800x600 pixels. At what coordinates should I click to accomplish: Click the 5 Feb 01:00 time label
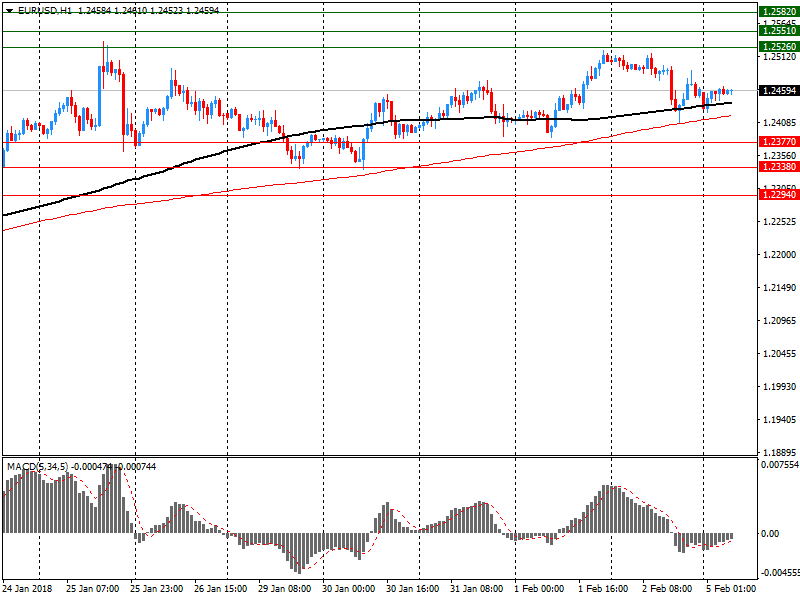click(x=731, y=589)
